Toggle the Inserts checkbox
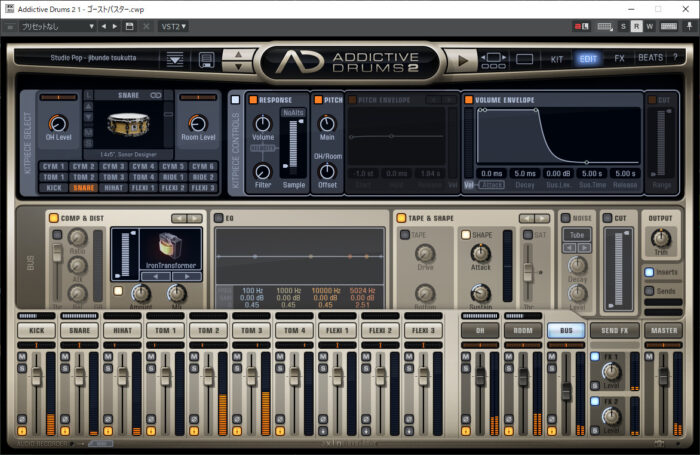 pos(649,272)
